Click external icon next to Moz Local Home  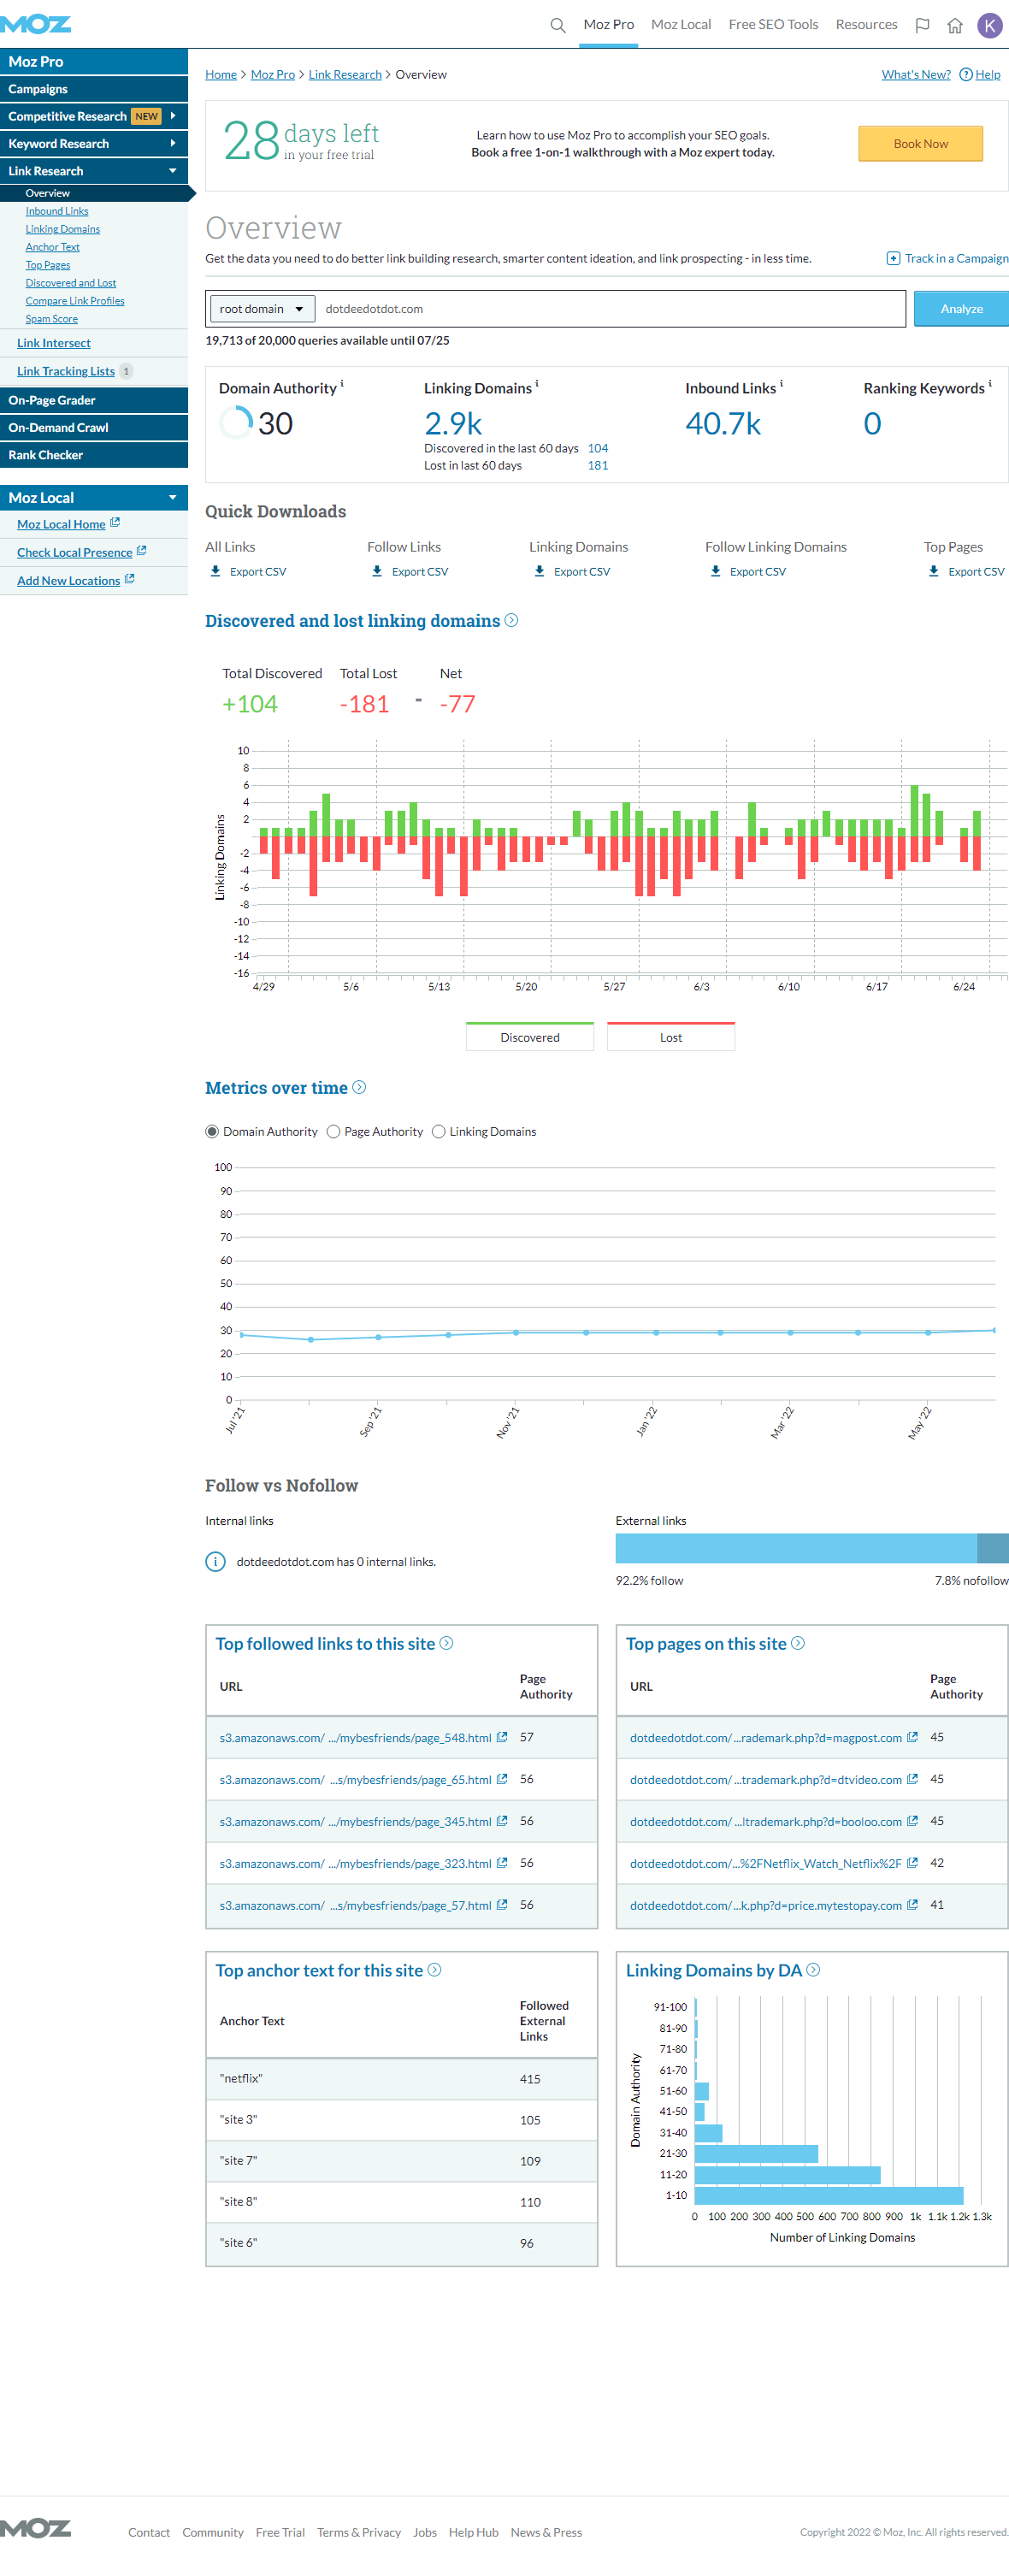115,523
